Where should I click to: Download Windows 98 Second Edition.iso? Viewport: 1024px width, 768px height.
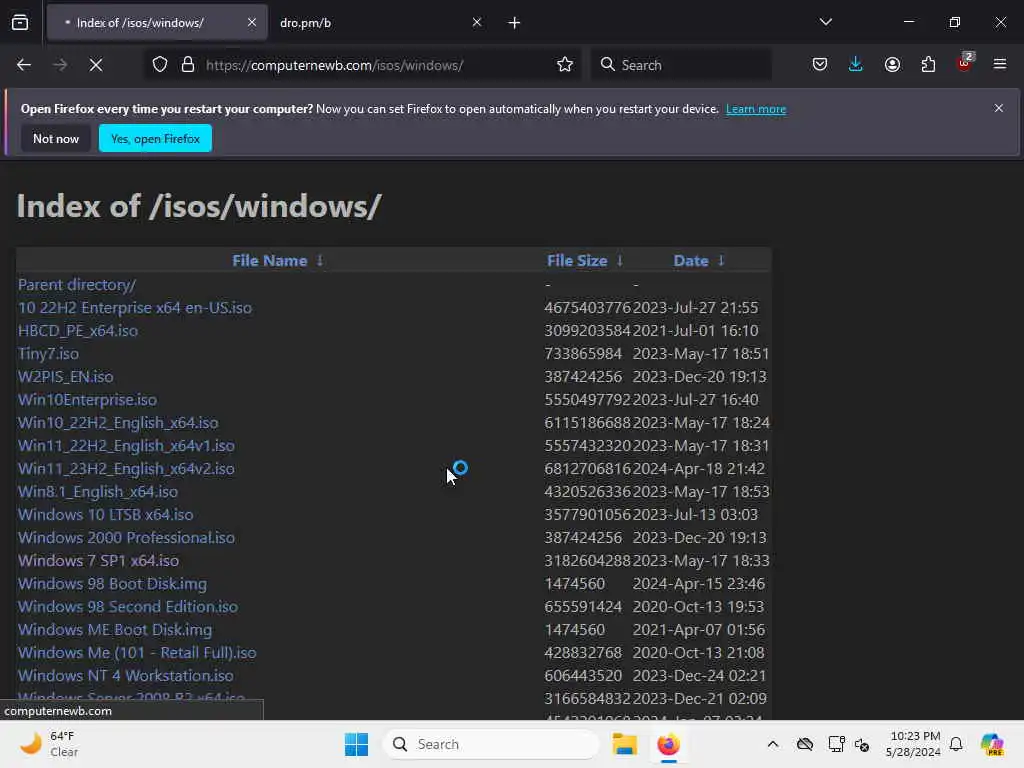[127, 607]
